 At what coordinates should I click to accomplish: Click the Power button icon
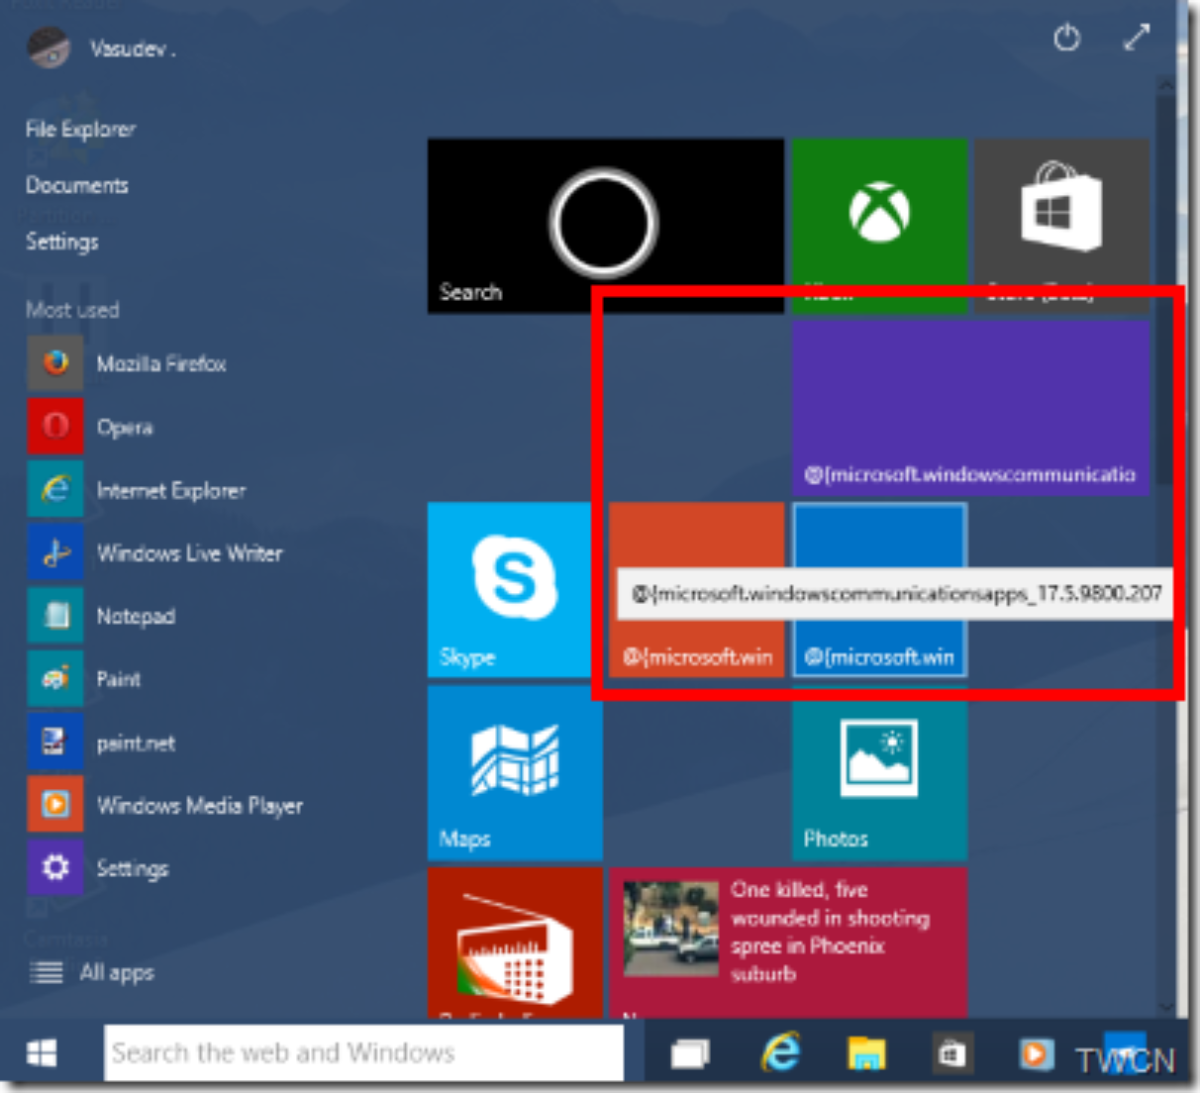[1067, 39]
